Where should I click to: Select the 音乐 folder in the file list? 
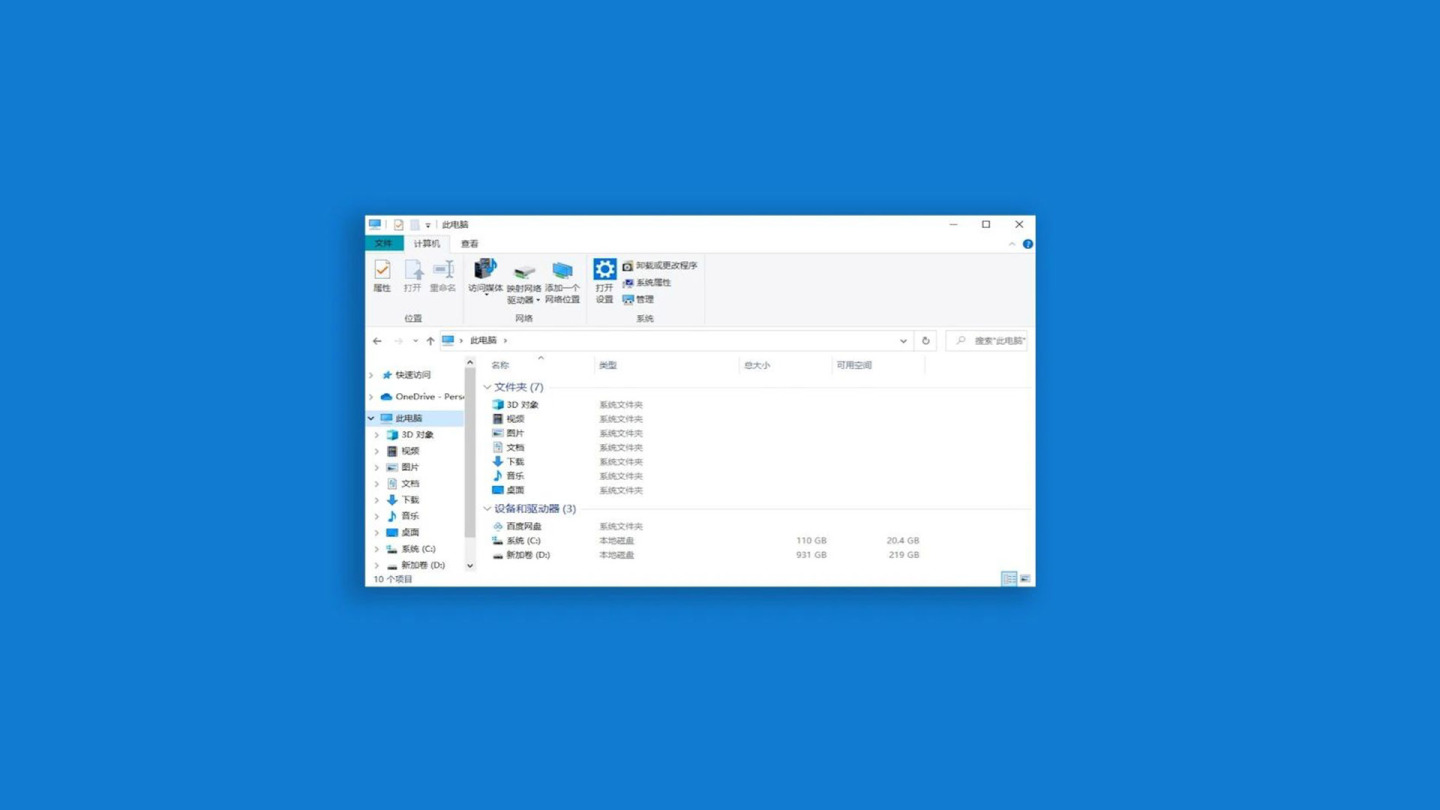[x=508, y=476]
